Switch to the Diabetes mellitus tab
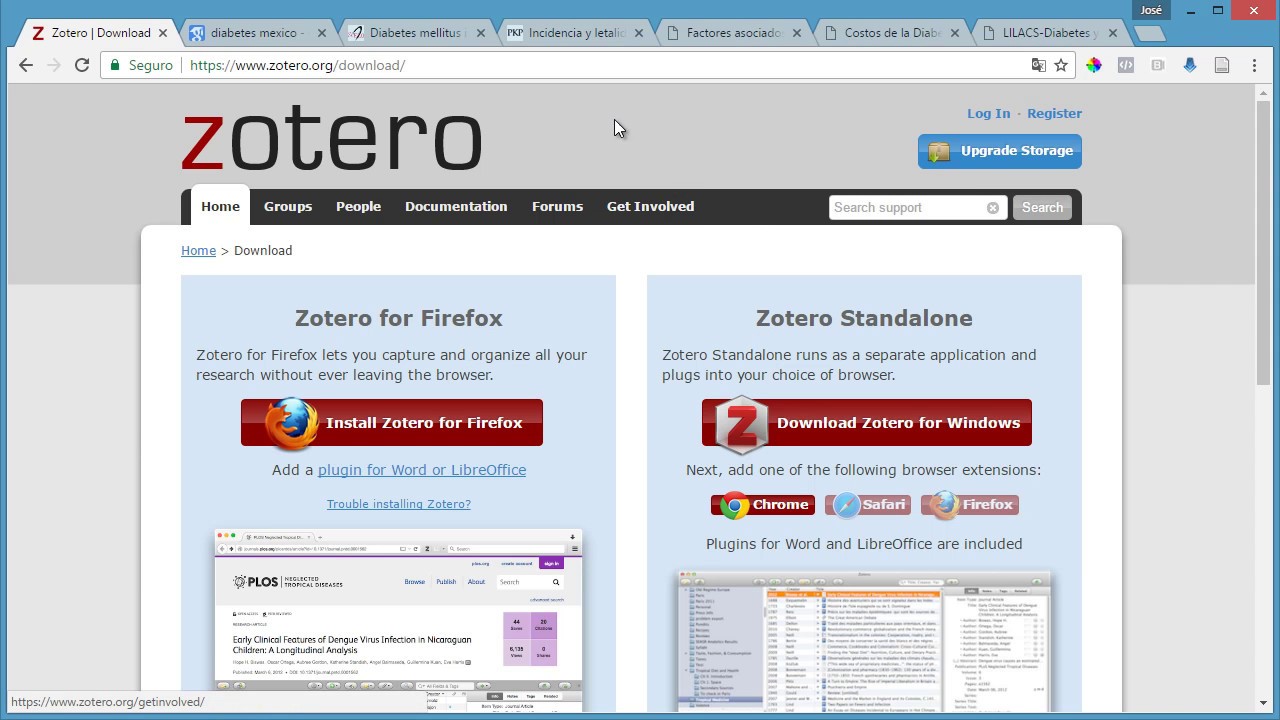This screenshot has width=1280, height=720. [x=416, y=33]
